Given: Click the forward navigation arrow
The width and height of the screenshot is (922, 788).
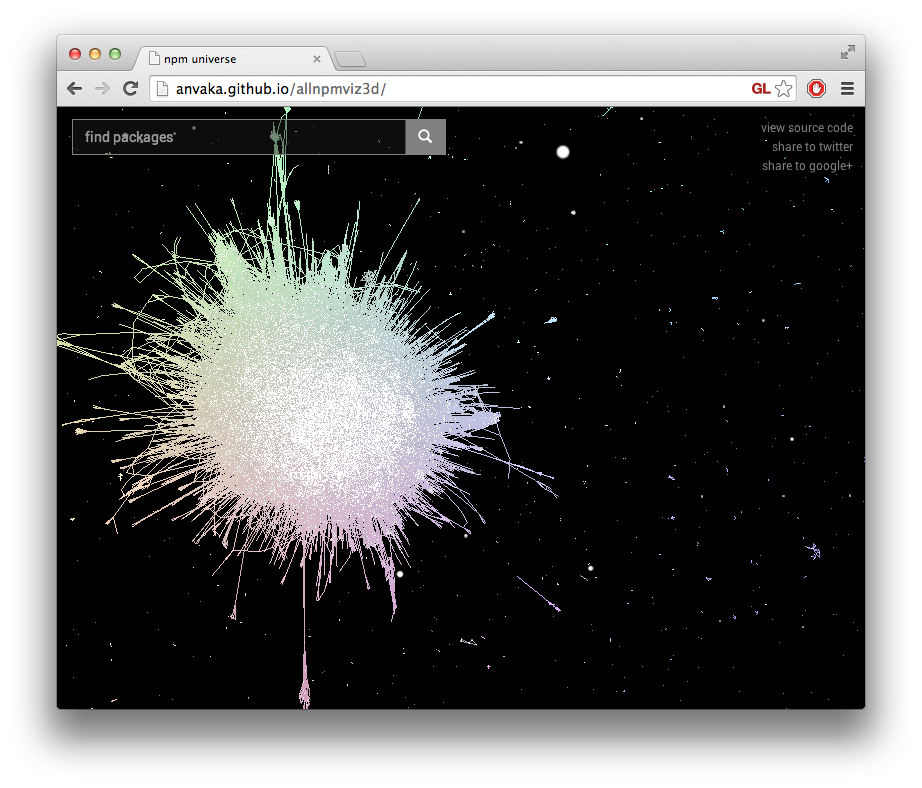Looking at the screenshot, I should pyautogui.click(x=102, y=88).
